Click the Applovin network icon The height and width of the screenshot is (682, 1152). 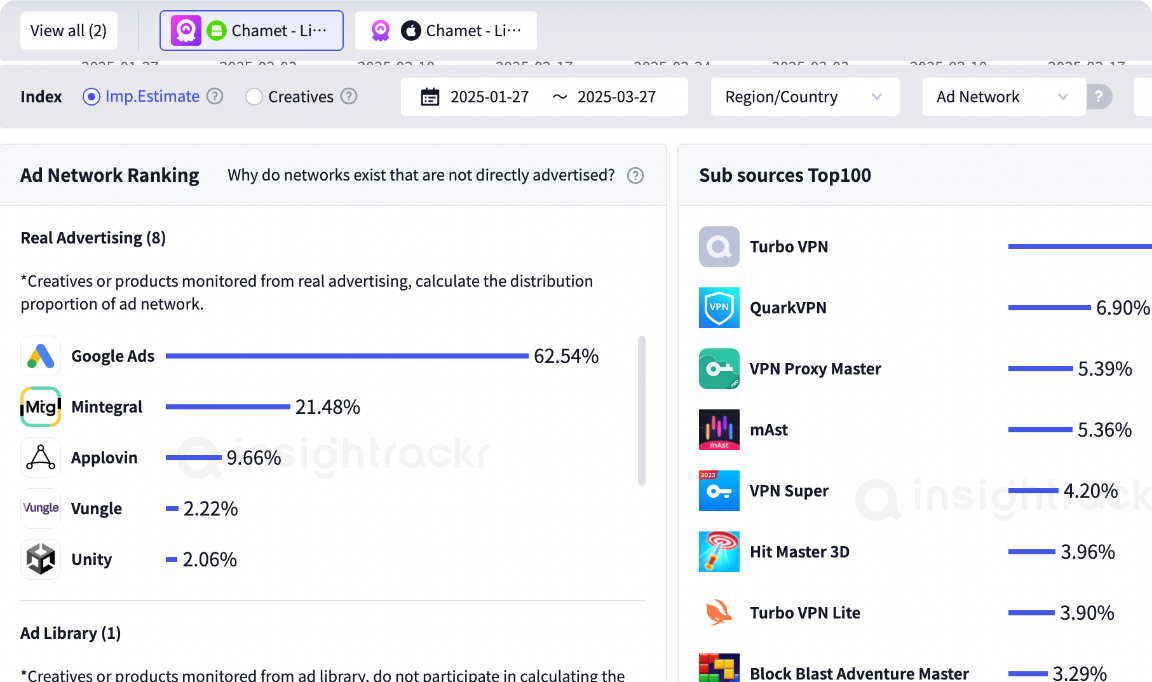coord(40,458)
